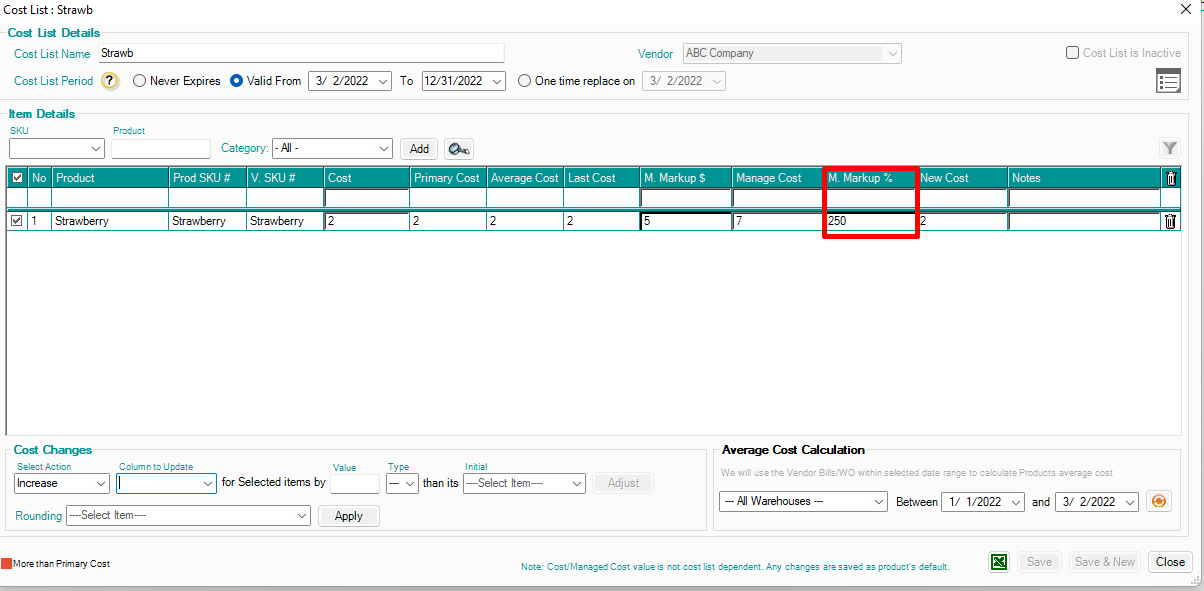Select the One time replace on option
Image resolution: width=1204 pixels, height=591 pixels.
pyautogui.click(x=524, y=81)
